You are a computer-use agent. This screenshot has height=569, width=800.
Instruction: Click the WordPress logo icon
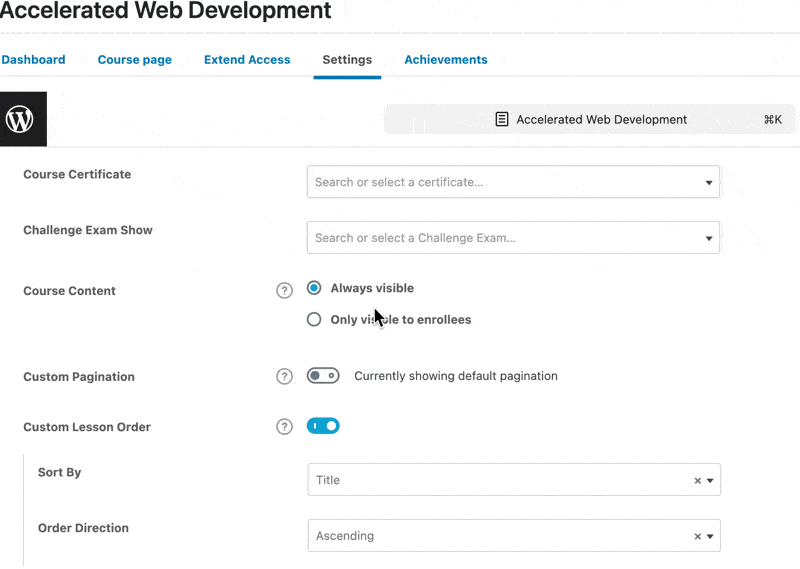20,119
